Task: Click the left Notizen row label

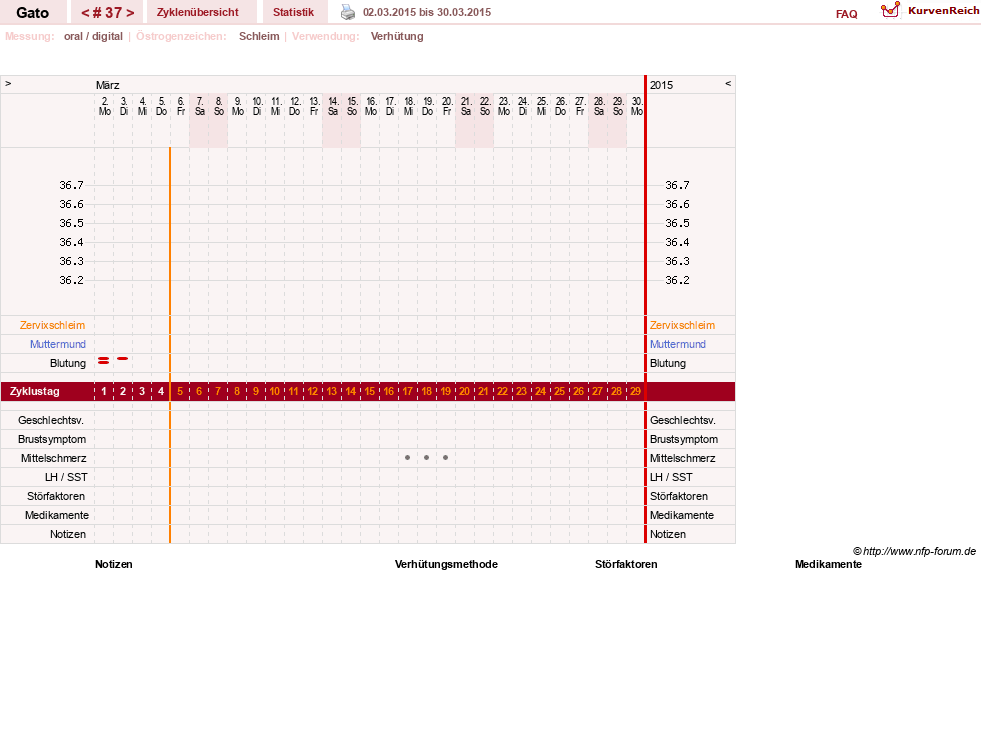Action: coord(68,534)
